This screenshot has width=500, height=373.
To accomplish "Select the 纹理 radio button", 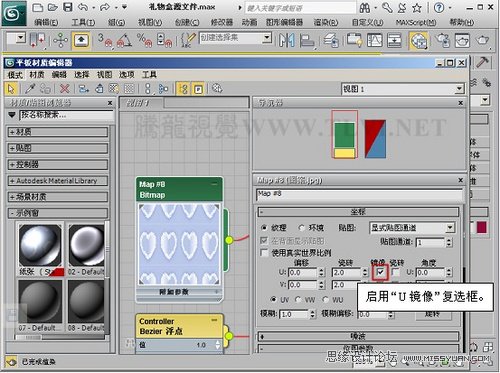I will coord(264,228).
